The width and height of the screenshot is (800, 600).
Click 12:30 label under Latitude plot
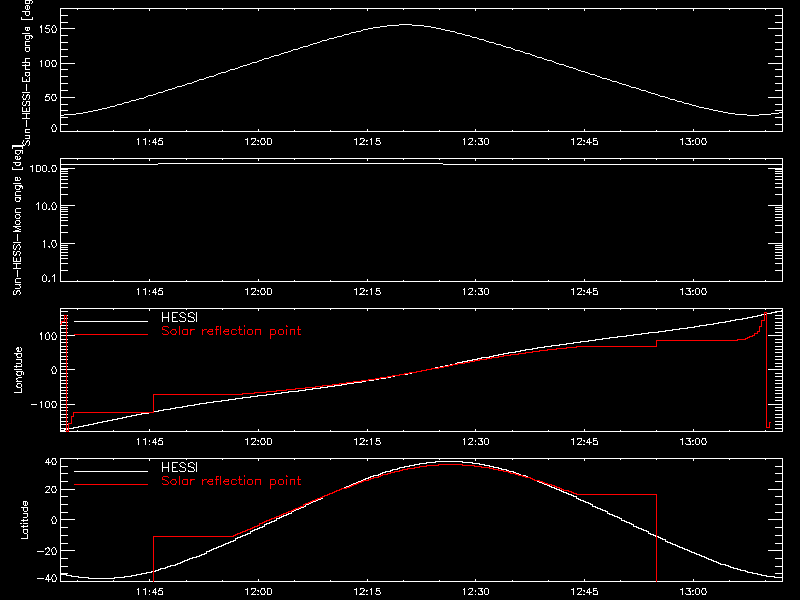click(476, 592)
